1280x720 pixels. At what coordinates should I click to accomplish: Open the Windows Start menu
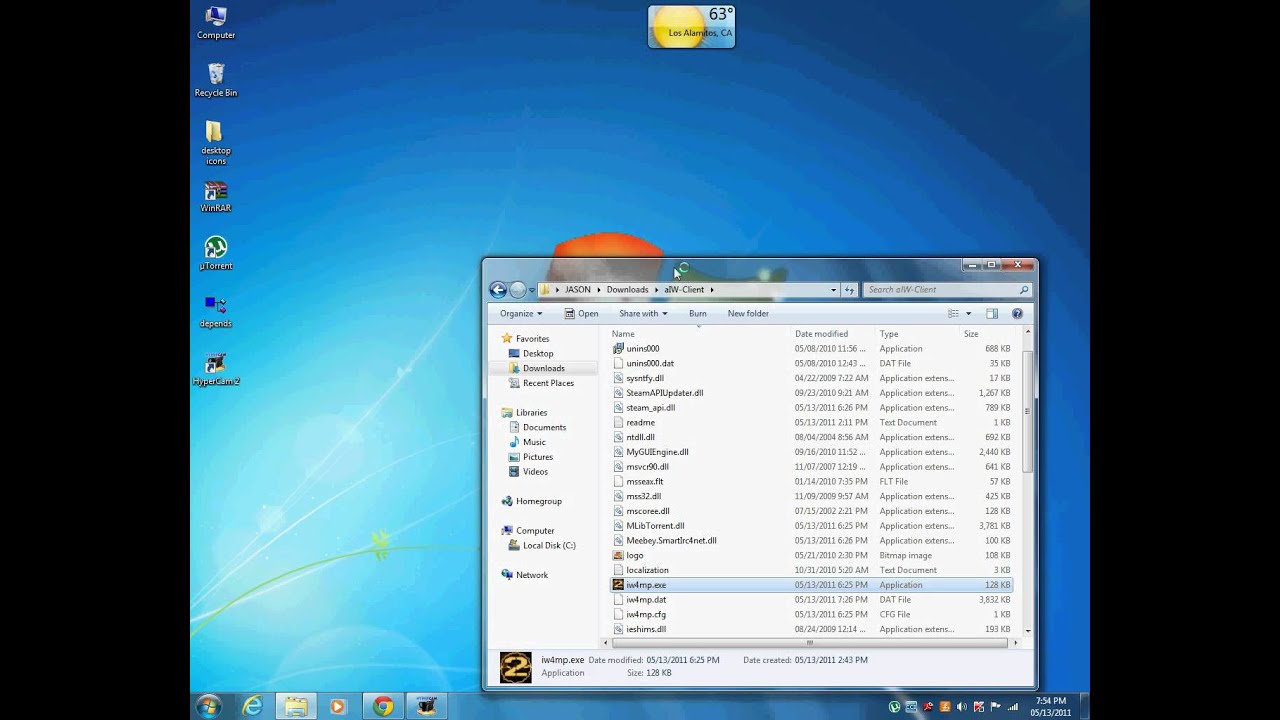[x=209, y=706]
